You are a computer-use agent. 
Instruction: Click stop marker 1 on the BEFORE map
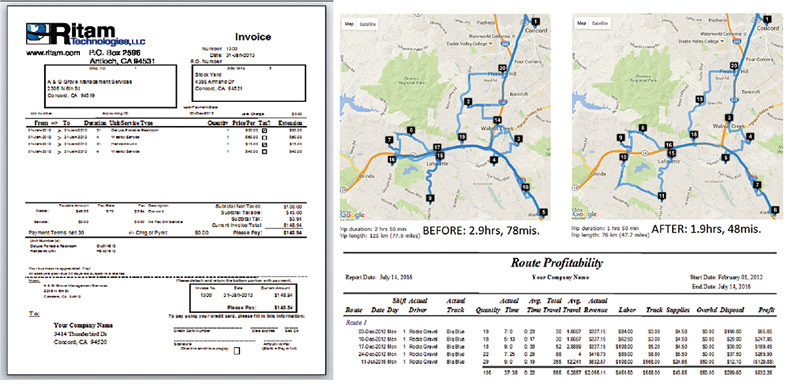point(535,21)
